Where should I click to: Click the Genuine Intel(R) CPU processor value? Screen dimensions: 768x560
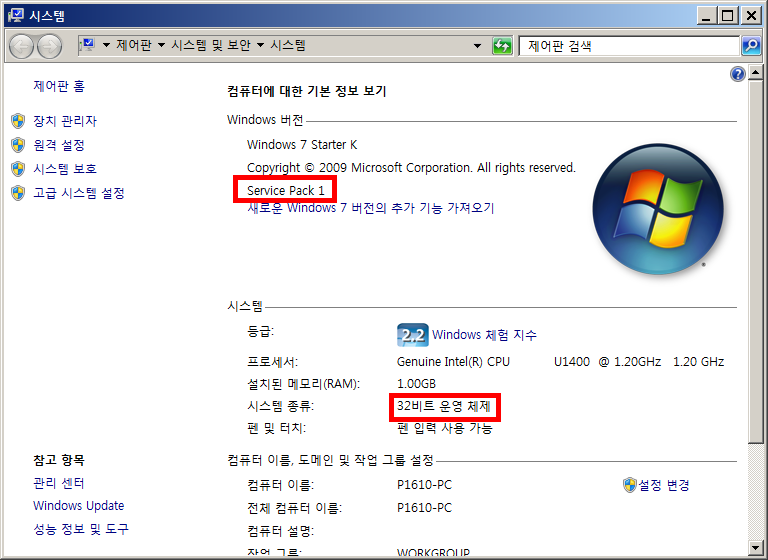453,362
